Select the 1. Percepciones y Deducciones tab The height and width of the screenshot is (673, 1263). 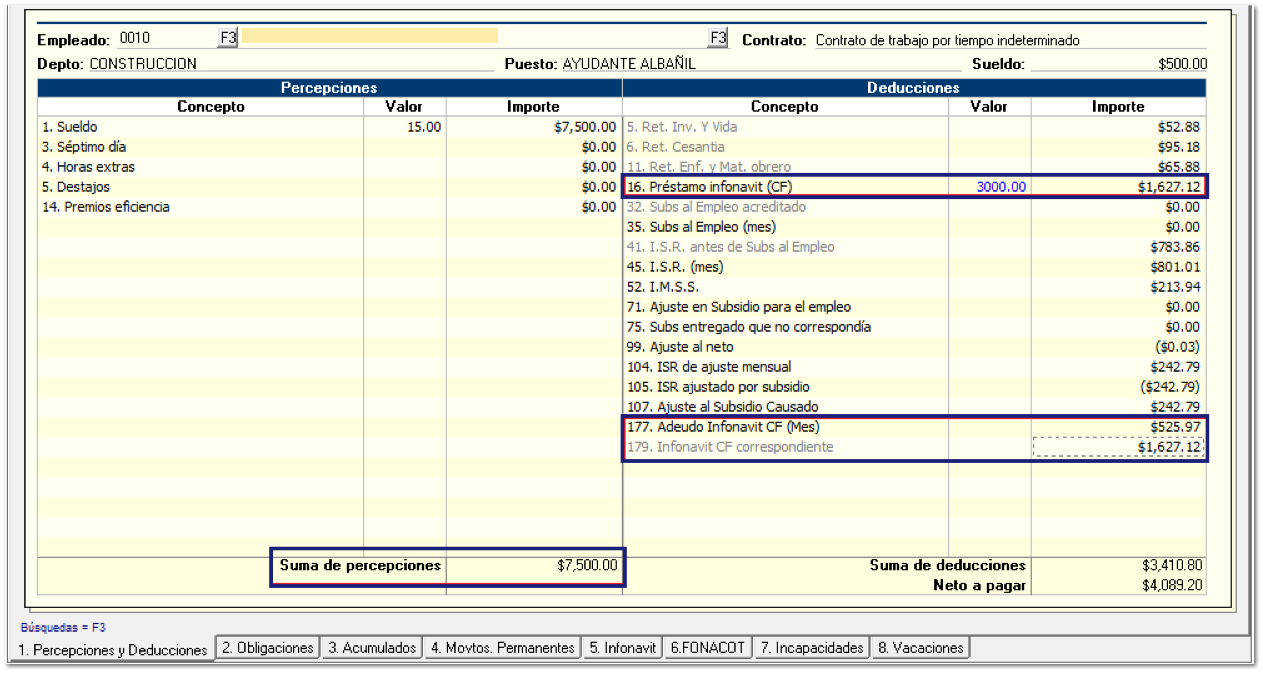click(112, 650)
